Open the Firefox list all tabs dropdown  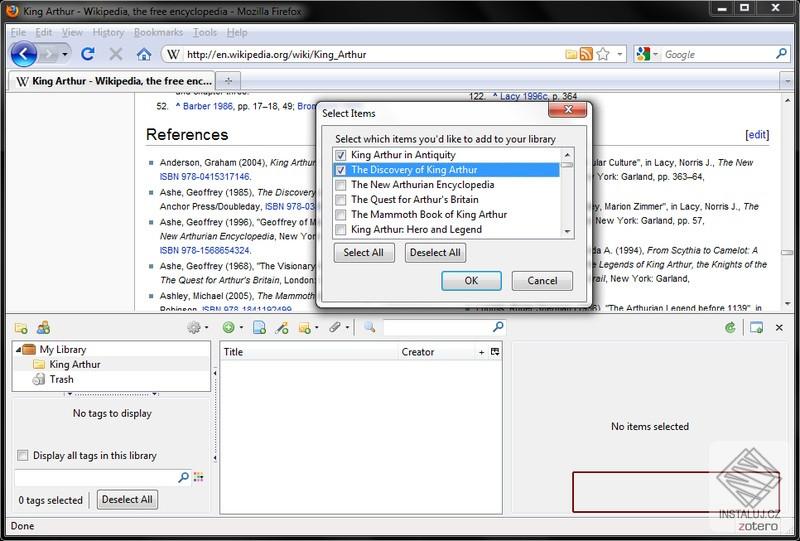[787, 81]
